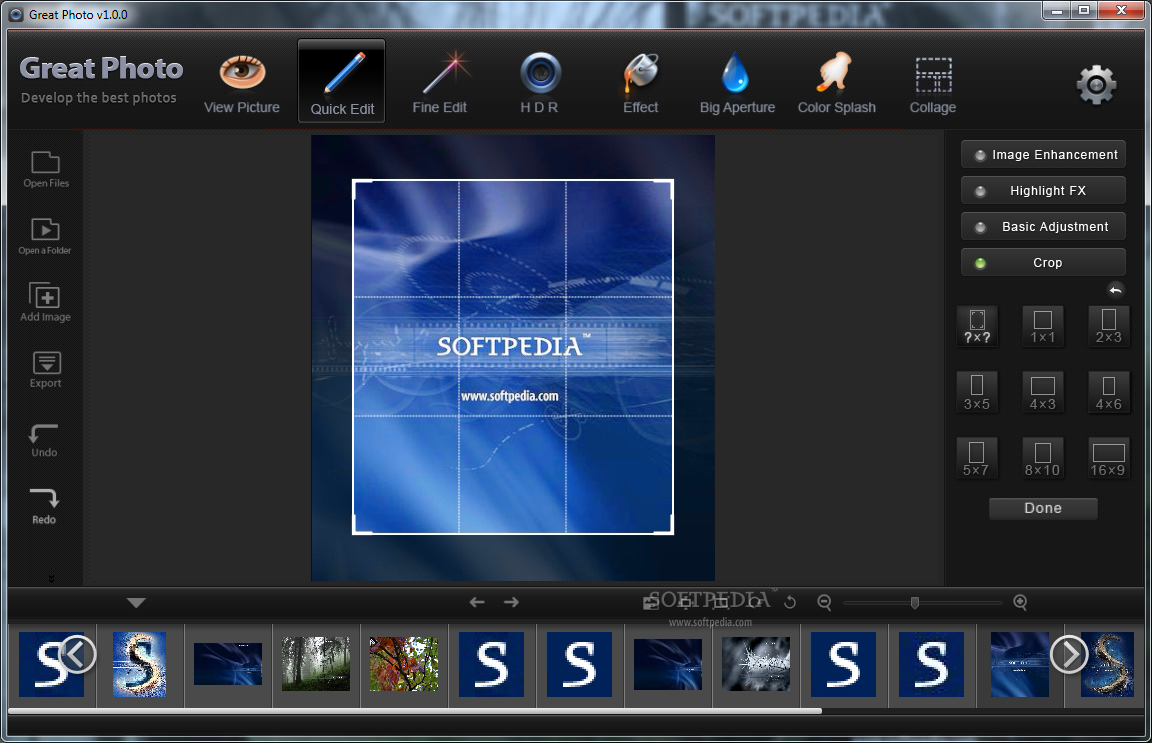The height and width of the screenshot is (743, 1152).
Task: Expand the Basic Adjustment section
Action: (x=1043, y=226)
